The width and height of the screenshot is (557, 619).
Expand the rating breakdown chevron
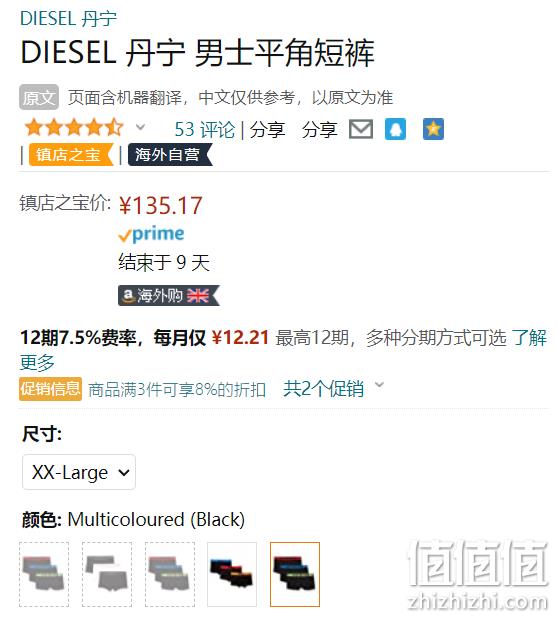click(141, 127)
